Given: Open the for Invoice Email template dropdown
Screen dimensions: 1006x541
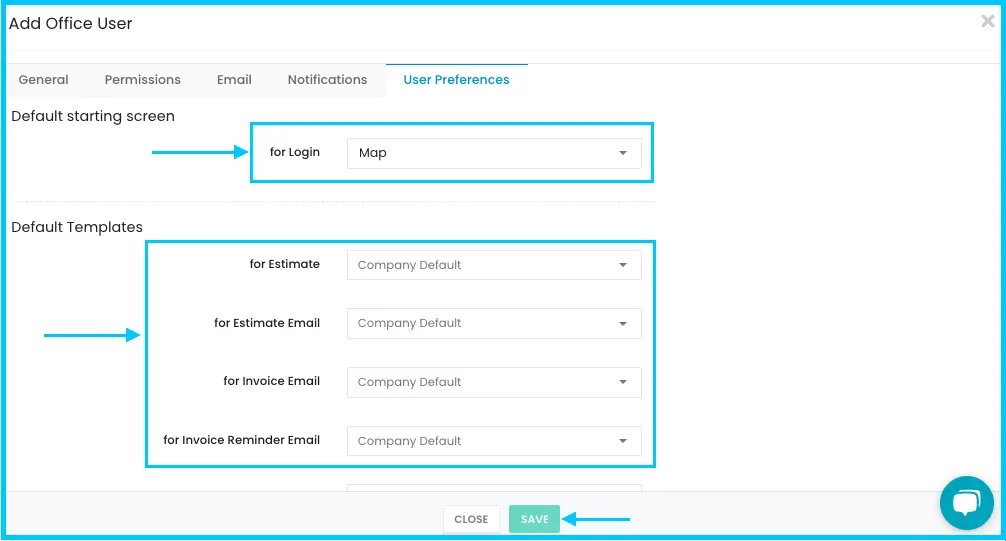Looking at the screenshot, I should (494, 382).
